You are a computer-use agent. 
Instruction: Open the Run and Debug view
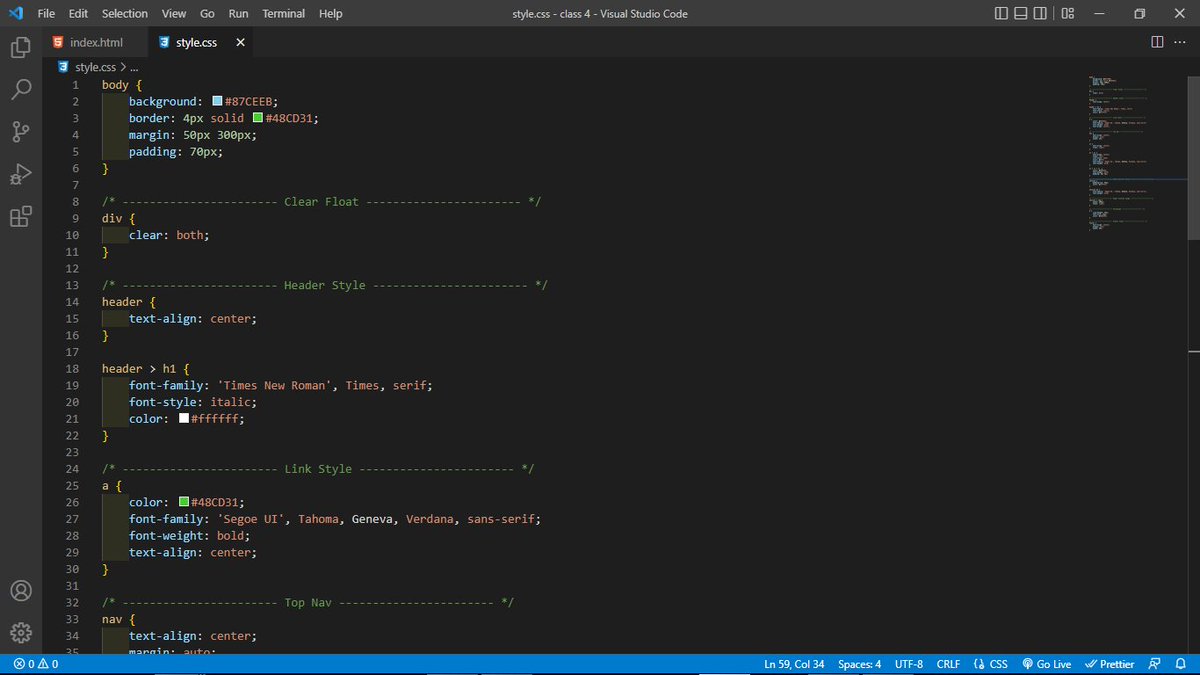[21, 175]
